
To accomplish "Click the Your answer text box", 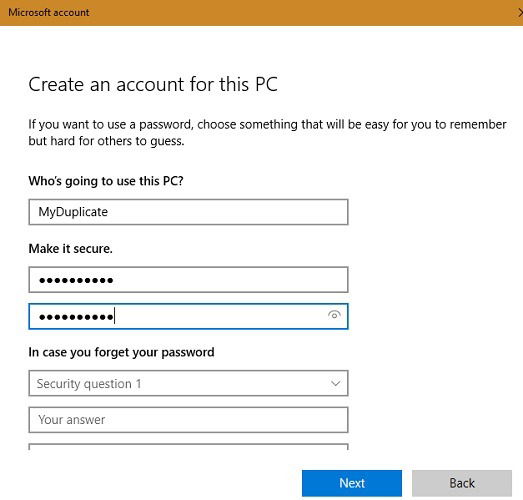I will pyautogui.click(x=188, y=420).
